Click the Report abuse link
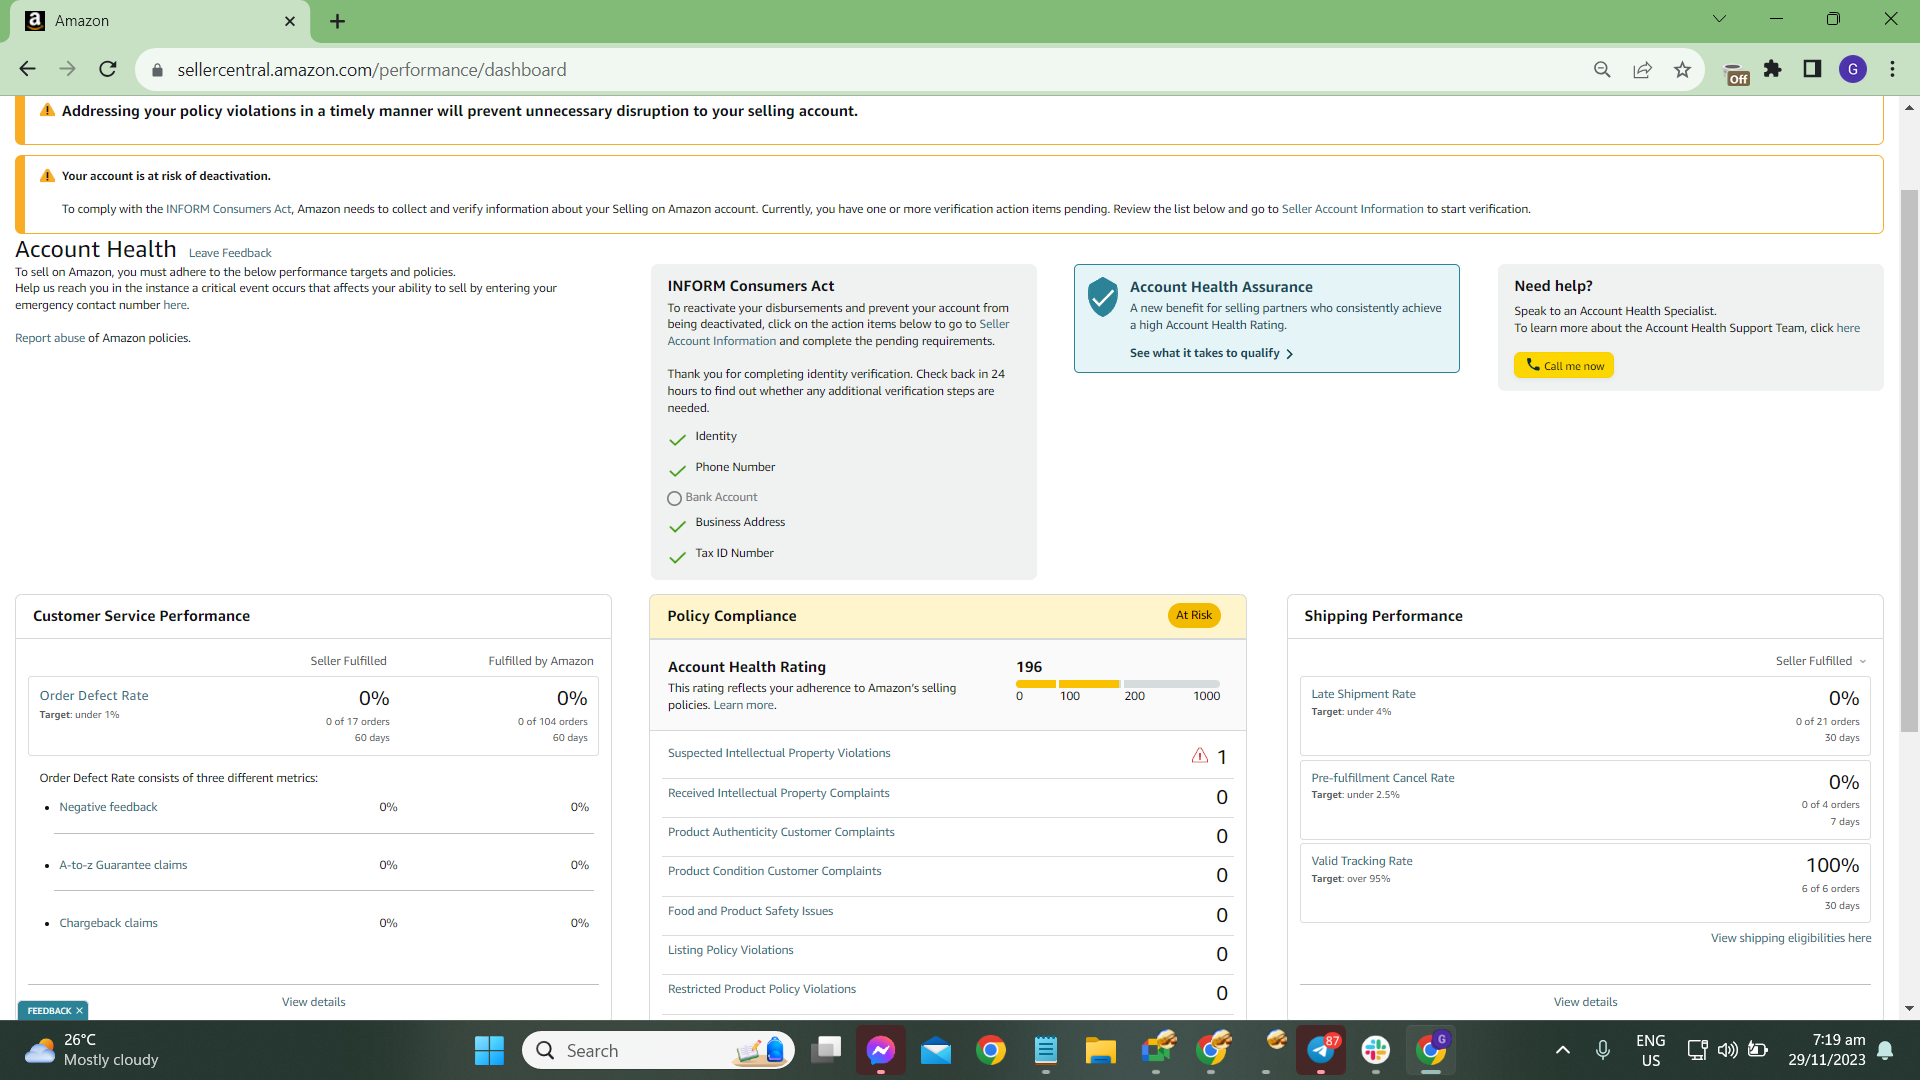Viewport: 1920px width, 1080px height. point(50,338)
